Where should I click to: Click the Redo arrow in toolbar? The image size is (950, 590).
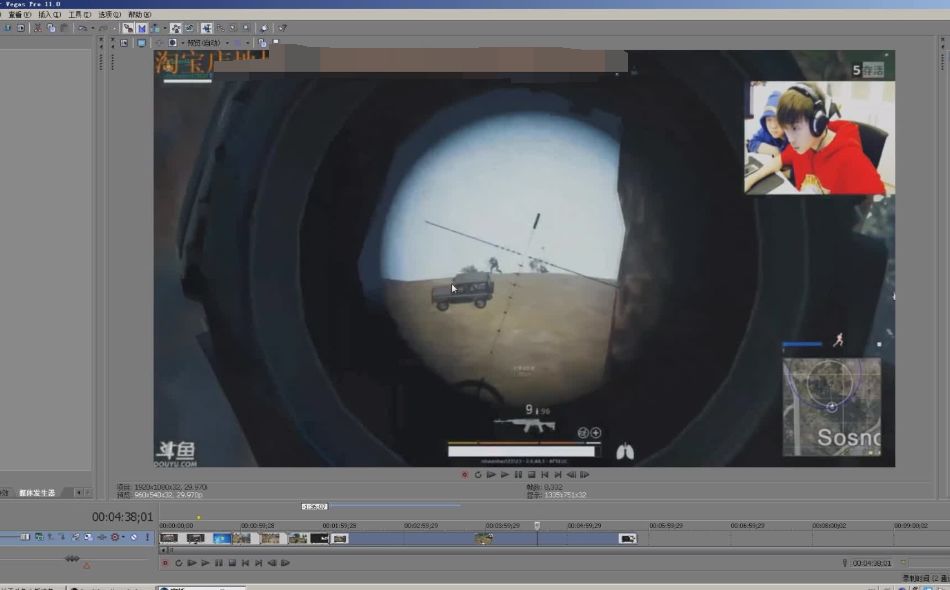pos(104,28)
